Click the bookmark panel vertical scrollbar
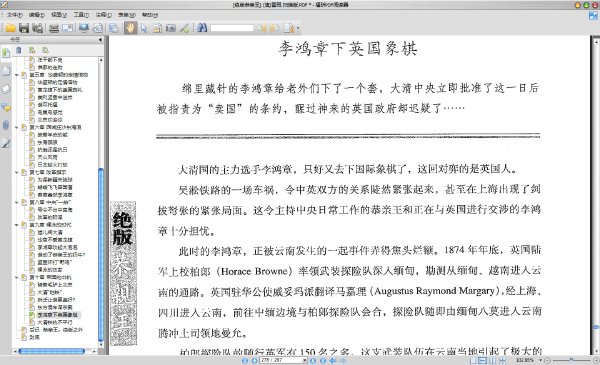This screenshot has width=600, height=365. click(101, 255)
